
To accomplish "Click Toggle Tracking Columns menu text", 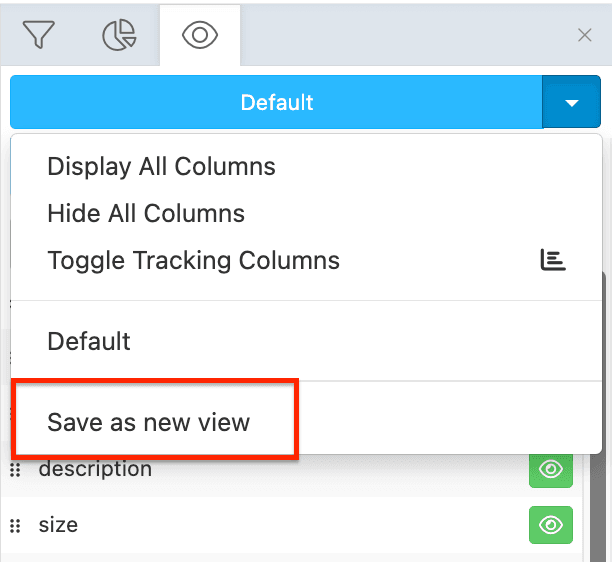I will click(193, 261).
